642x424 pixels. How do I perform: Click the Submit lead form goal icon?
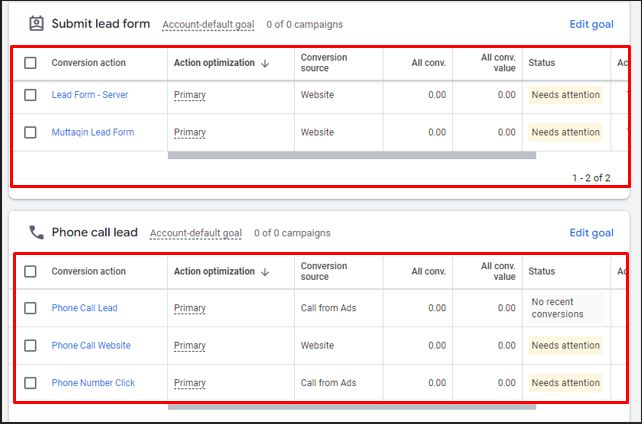point(36,23)
